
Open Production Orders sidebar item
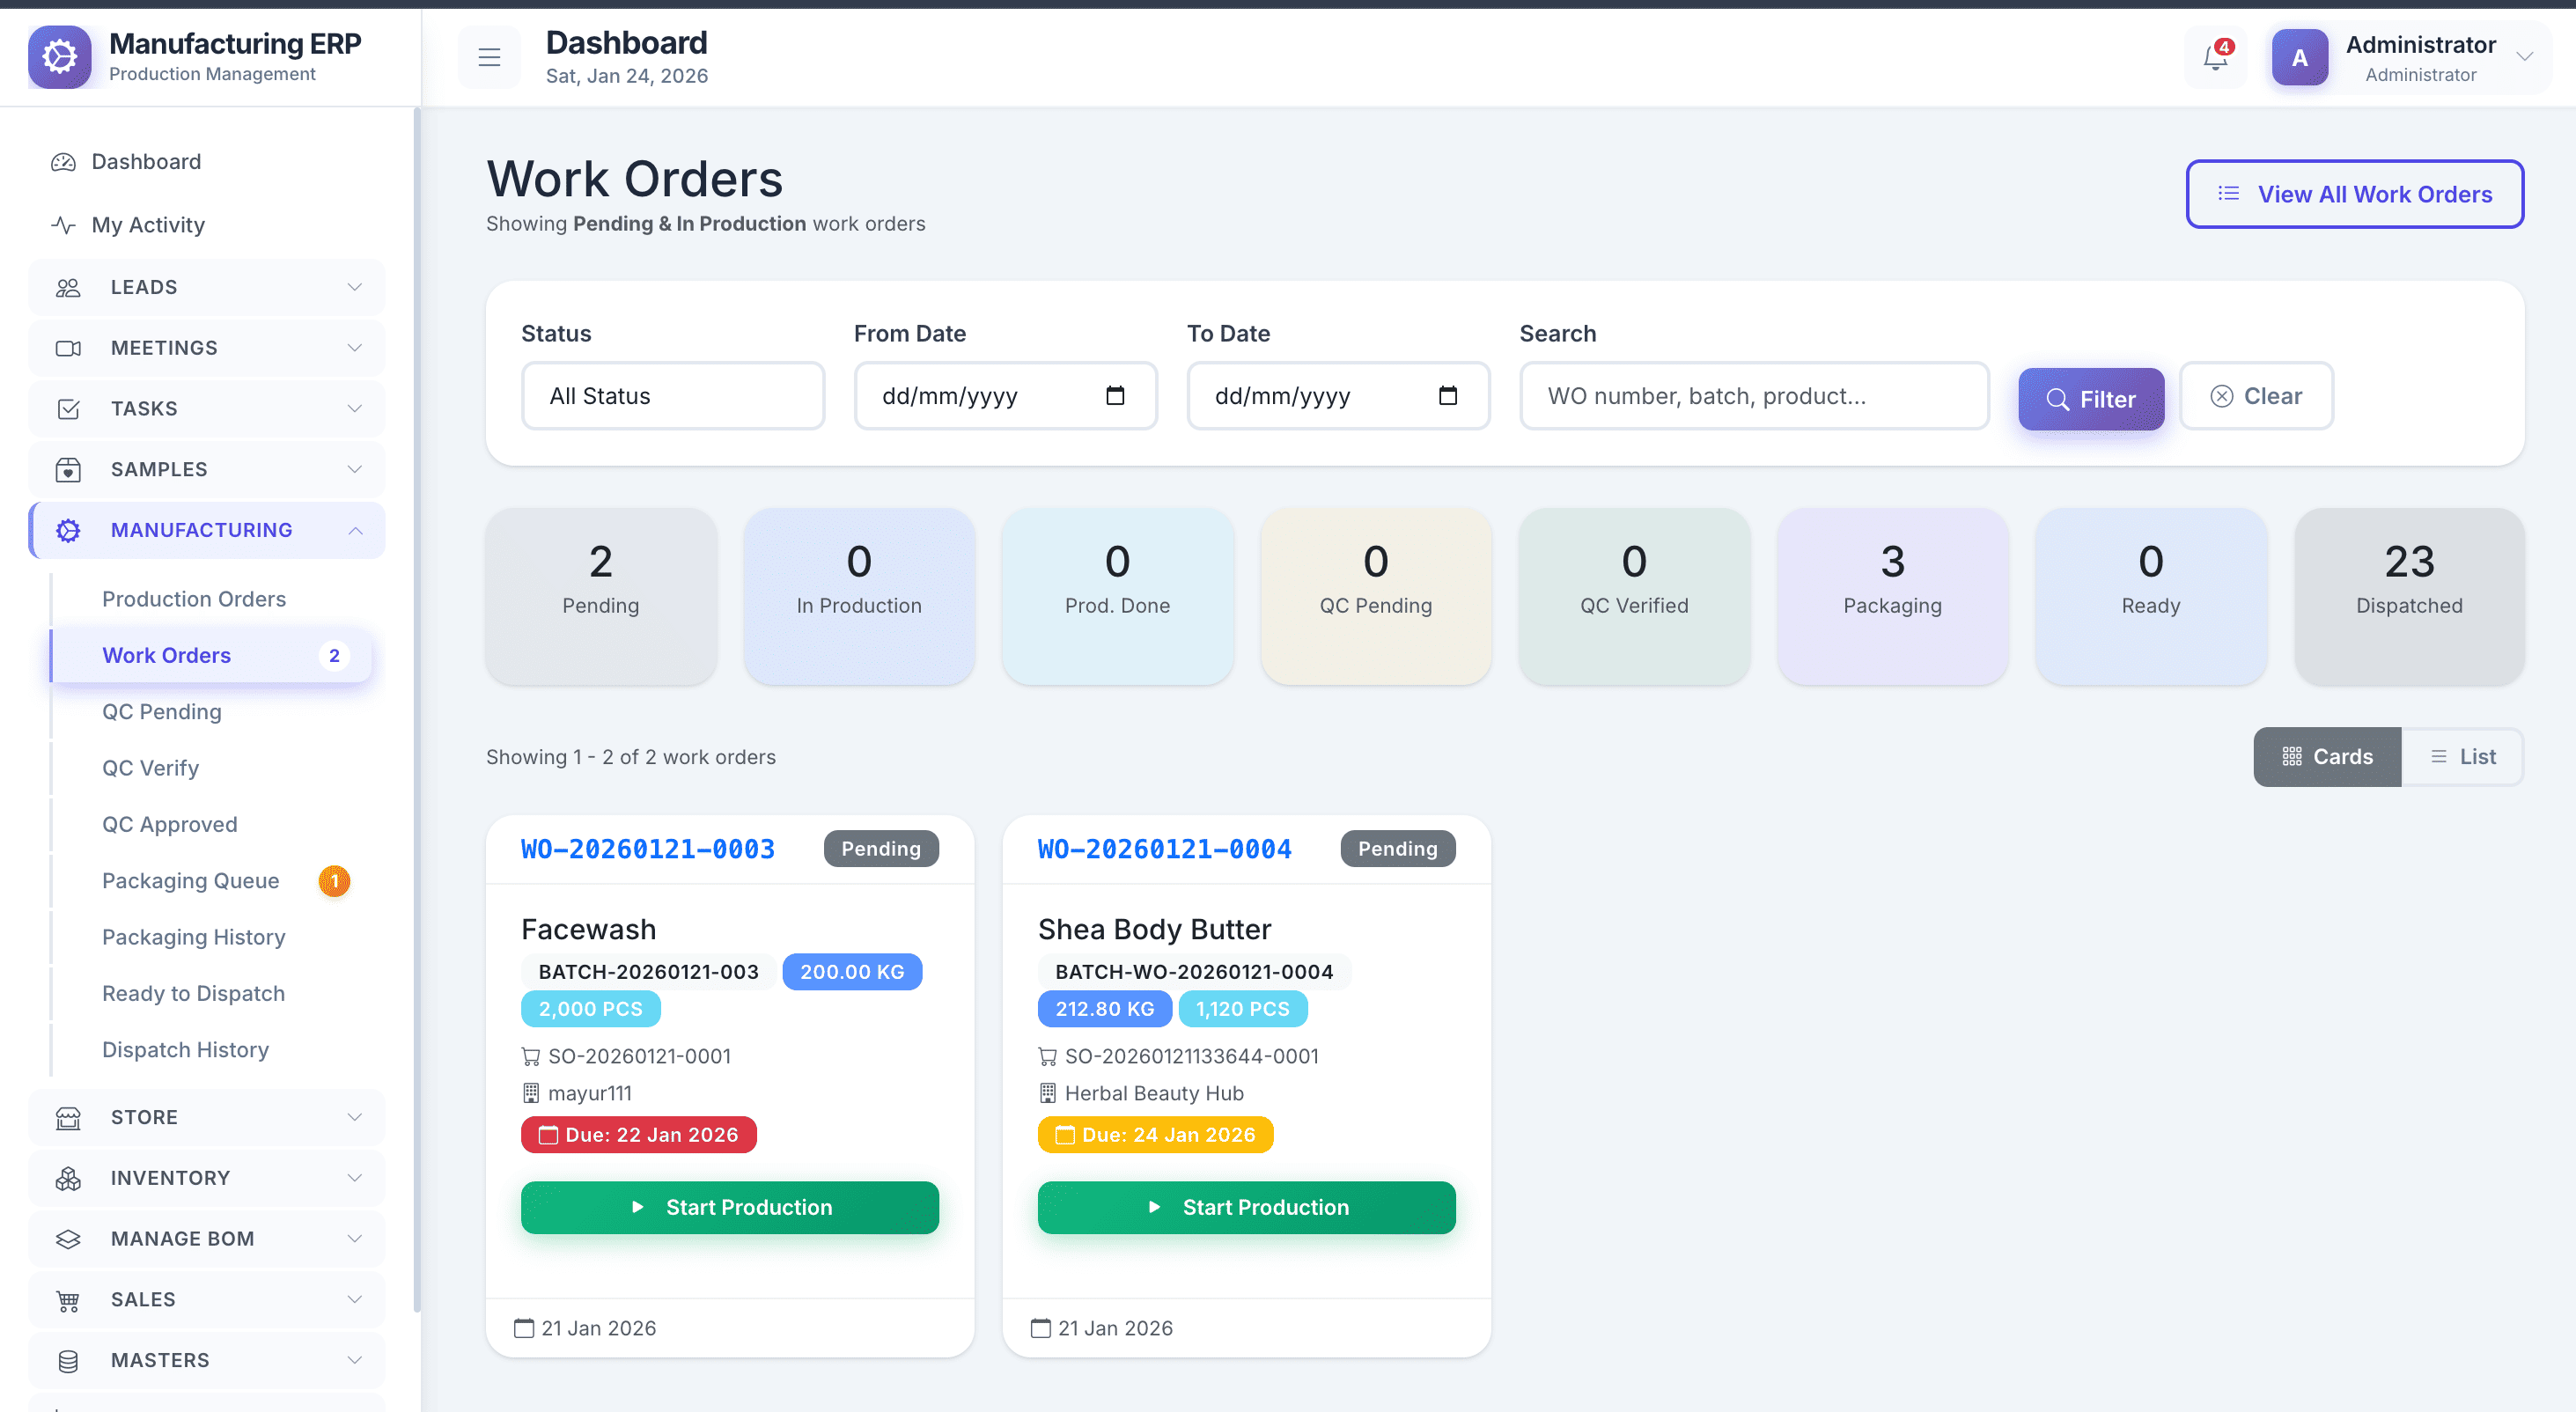[194, 599]
